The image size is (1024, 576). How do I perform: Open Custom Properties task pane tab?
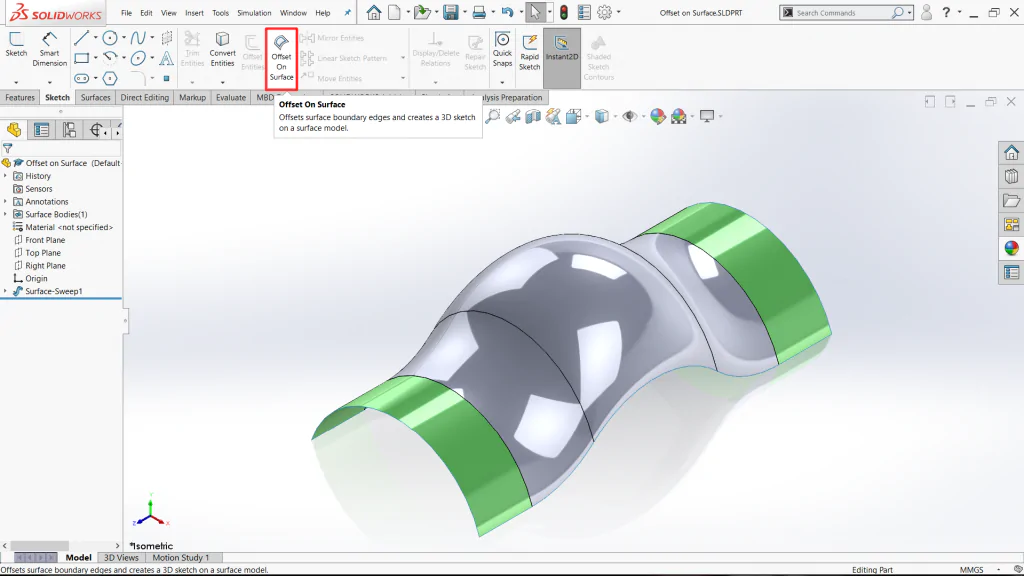tap(1012, 272)
